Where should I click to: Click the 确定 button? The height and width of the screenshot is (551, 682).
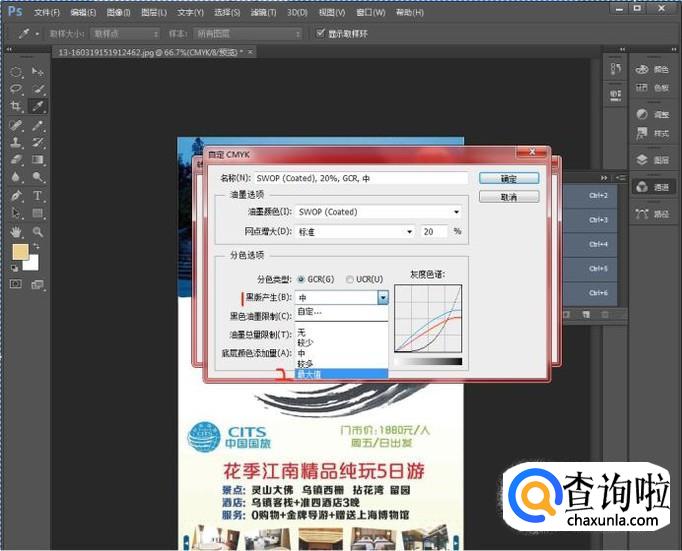coord(509,178)
